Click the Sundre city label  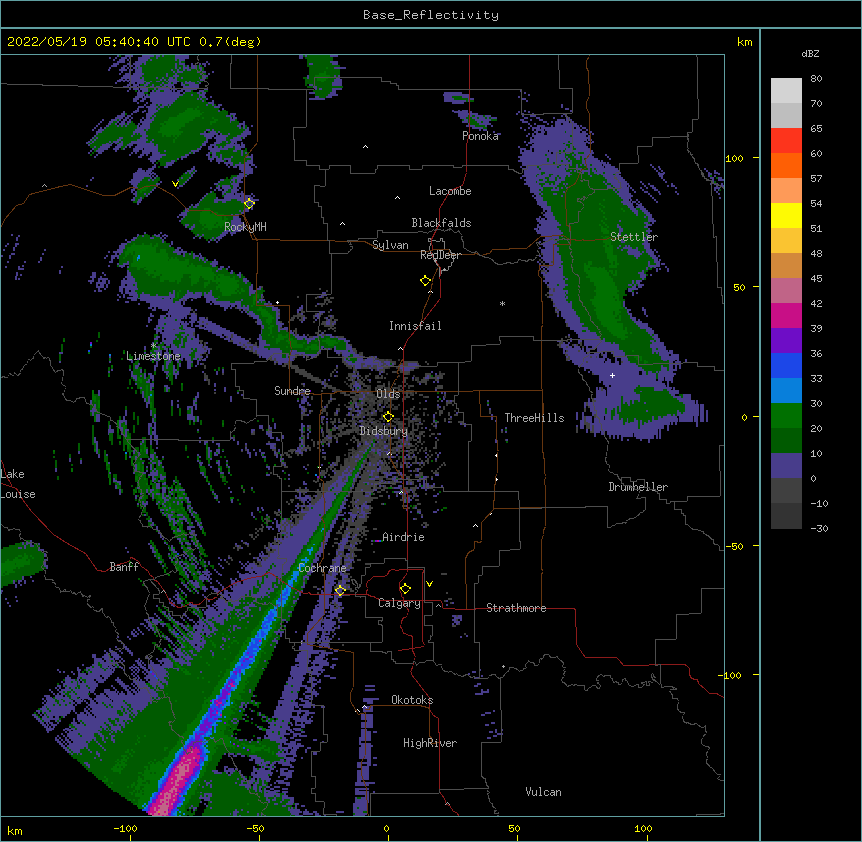click(x=292, y=391)
